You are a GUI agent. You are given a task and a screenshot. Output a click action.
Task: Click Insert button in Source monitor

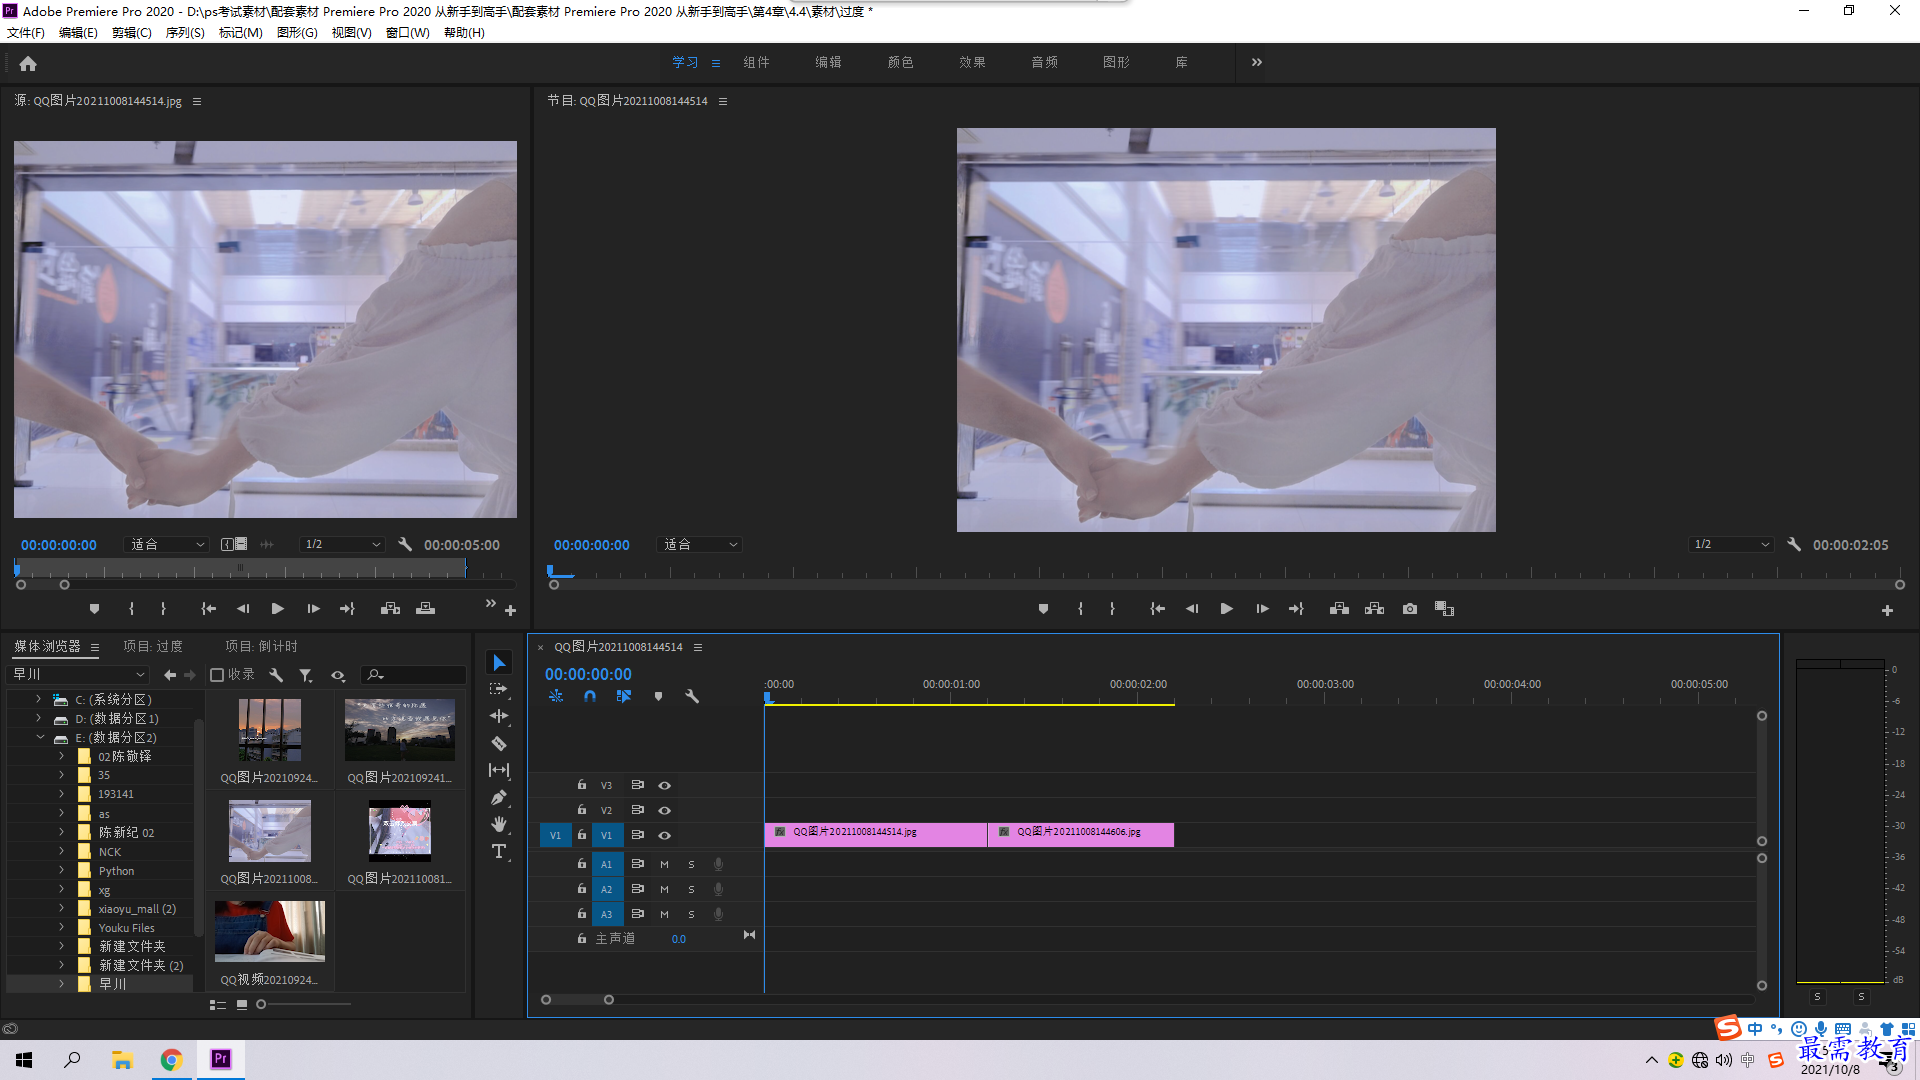pyautogui.click(x=391, y=609)
